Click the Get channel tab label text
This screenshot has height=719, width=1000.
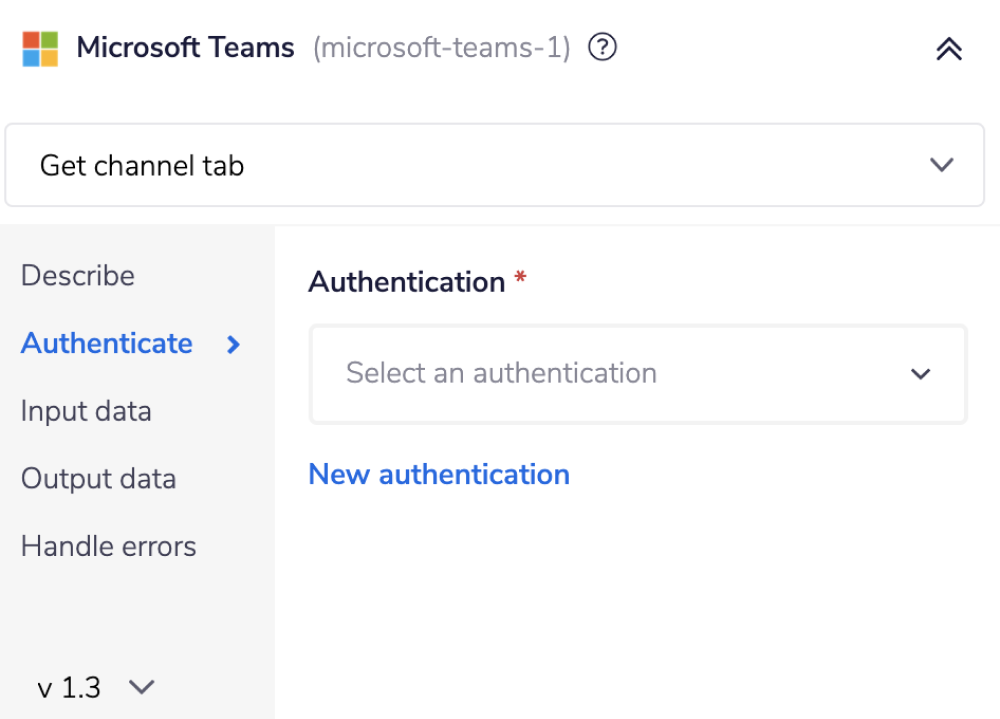(x=141, y=165)
